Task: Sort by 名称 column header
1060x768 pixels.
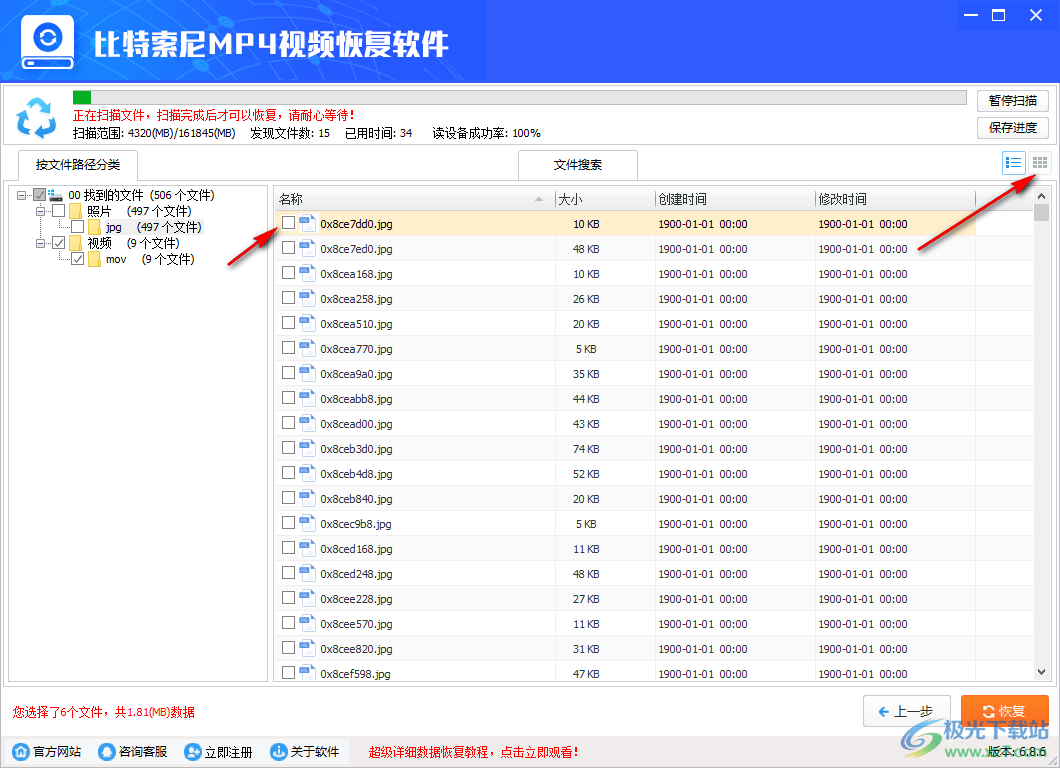Action: pos(414,199)
